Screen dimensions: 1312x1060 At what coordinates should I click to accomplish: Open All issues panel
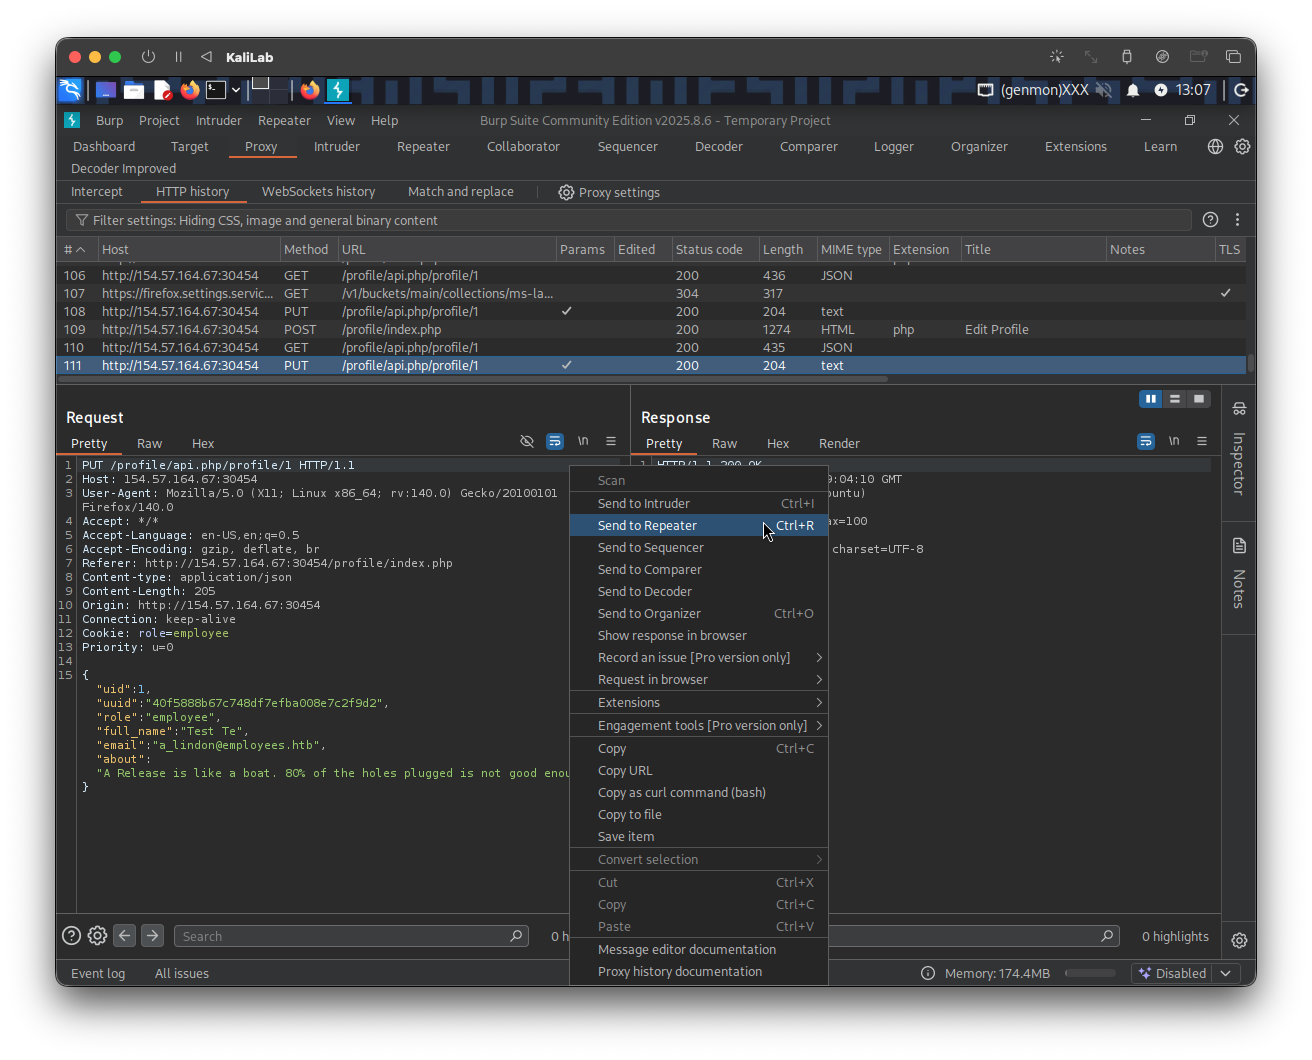pos(182,973)
